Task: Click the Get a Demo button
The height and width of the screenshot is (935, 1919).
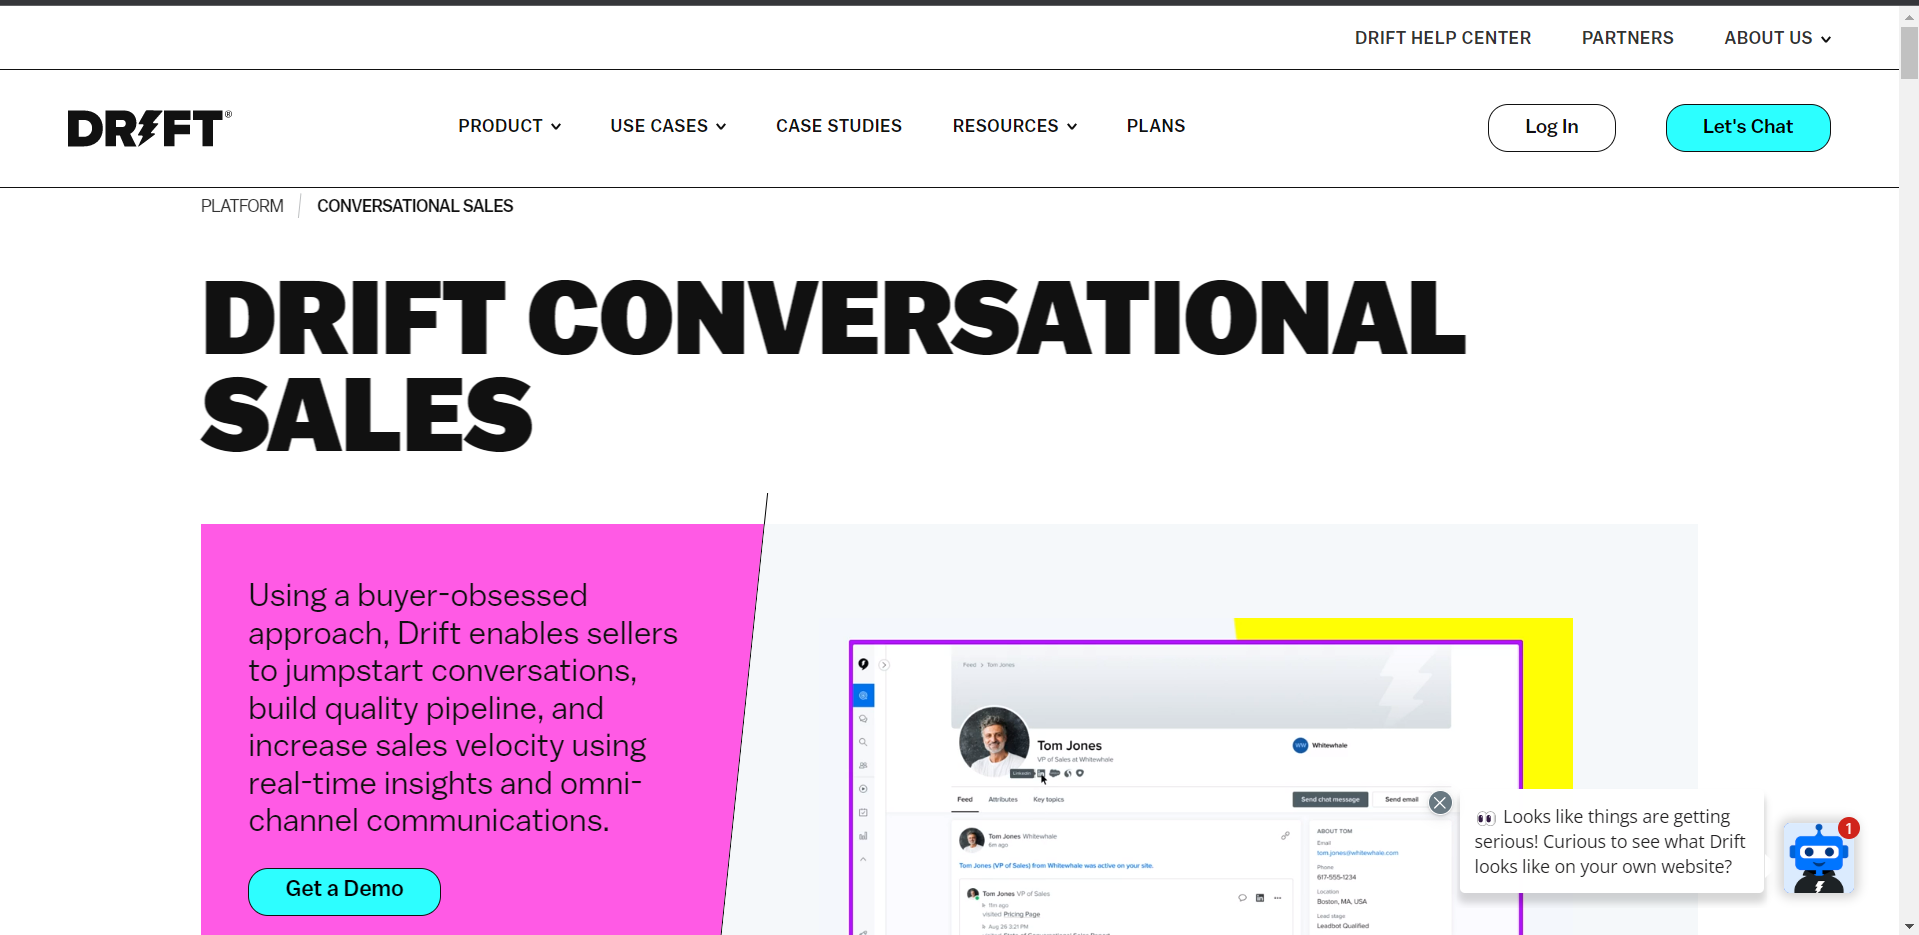Action: 344,891
